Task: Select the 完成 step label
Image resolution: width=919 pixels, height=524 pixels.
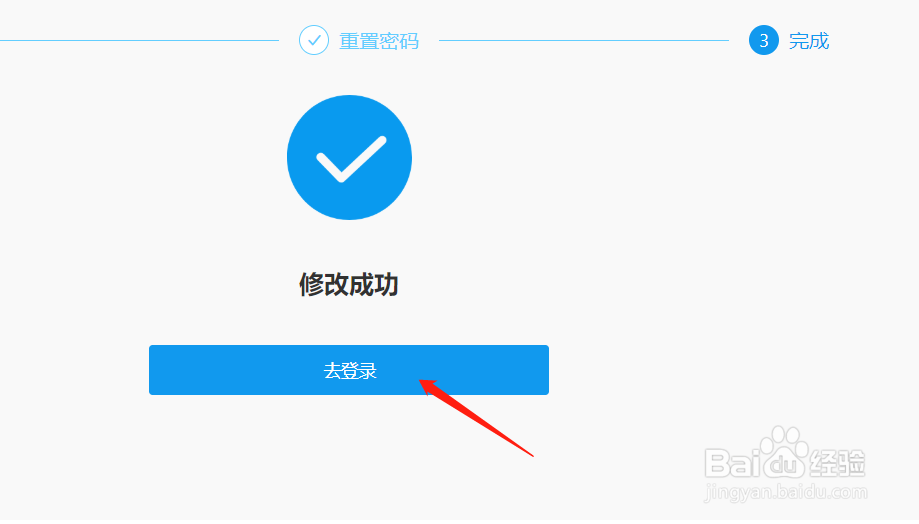Action: [x=809, y=41]
